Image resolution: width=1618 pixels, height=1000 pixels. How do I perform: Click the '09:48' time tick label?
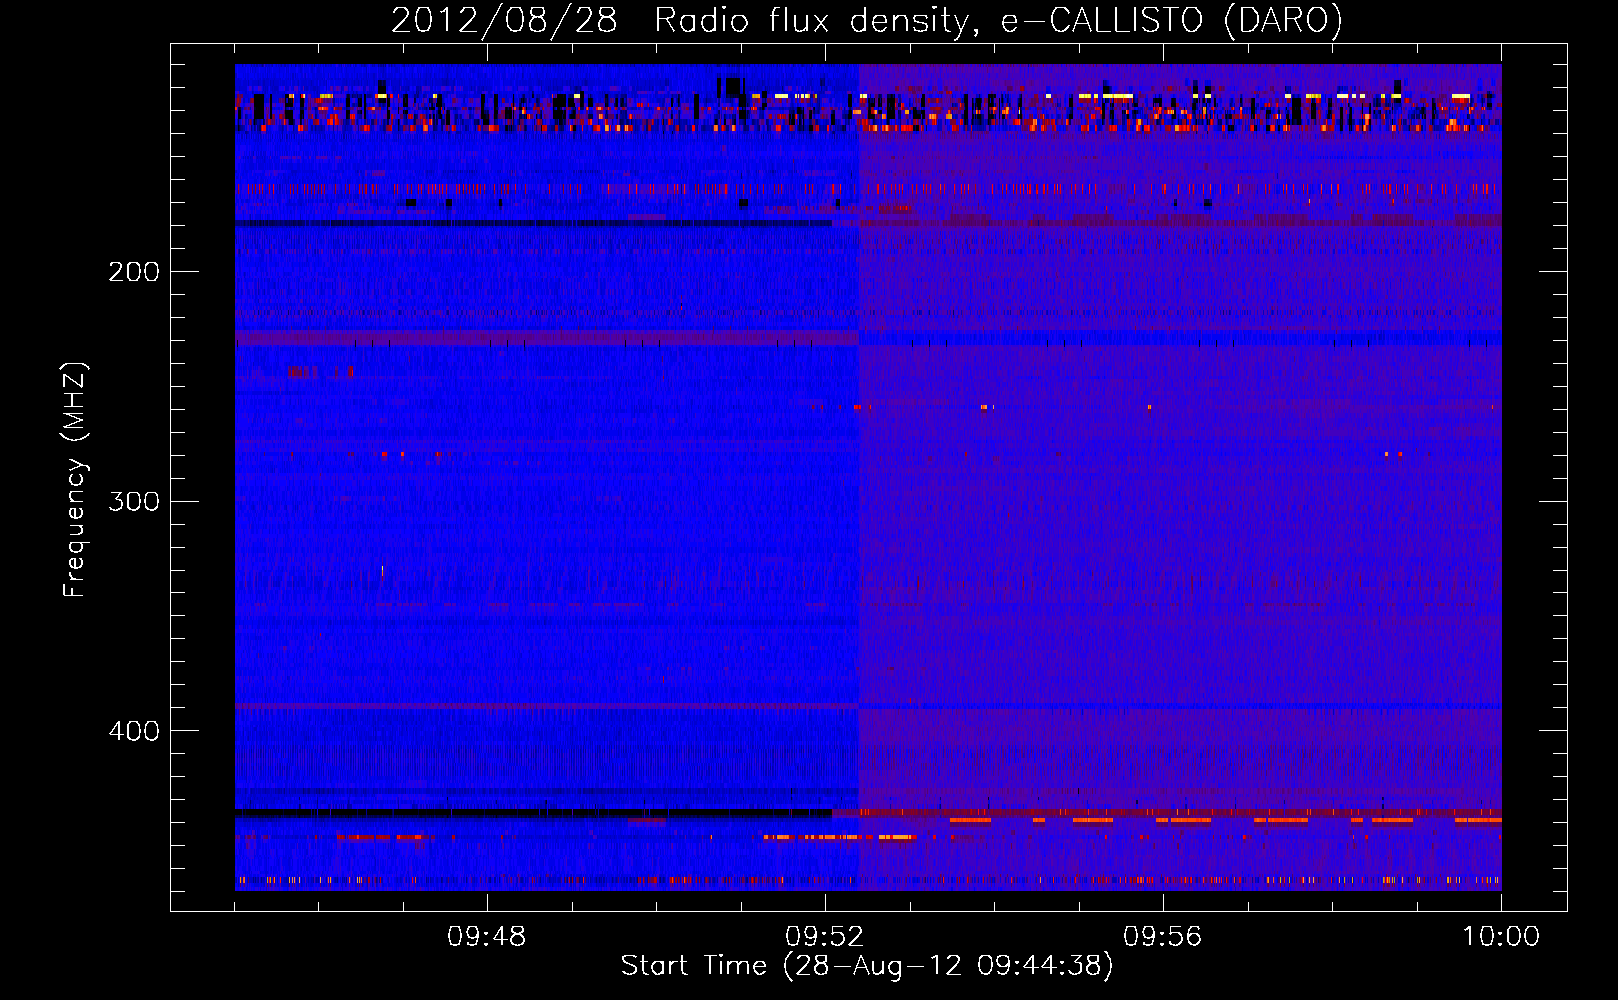pos(486,937)
